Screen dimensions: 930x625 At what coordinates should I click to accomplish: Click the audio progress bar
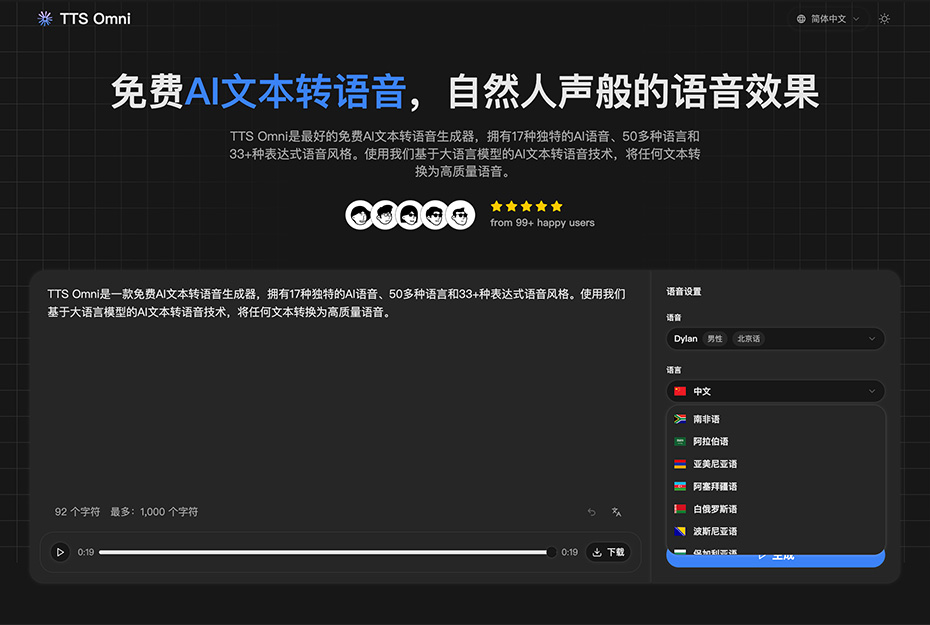(x=325, y=552)
